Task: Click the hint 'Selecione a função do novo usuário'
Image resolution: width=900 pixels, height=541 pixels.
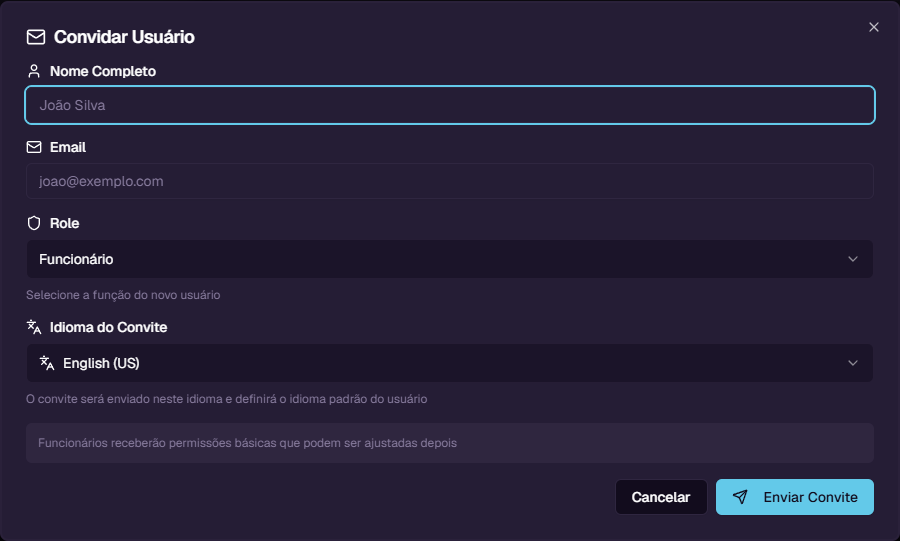Action: point(123,295)
